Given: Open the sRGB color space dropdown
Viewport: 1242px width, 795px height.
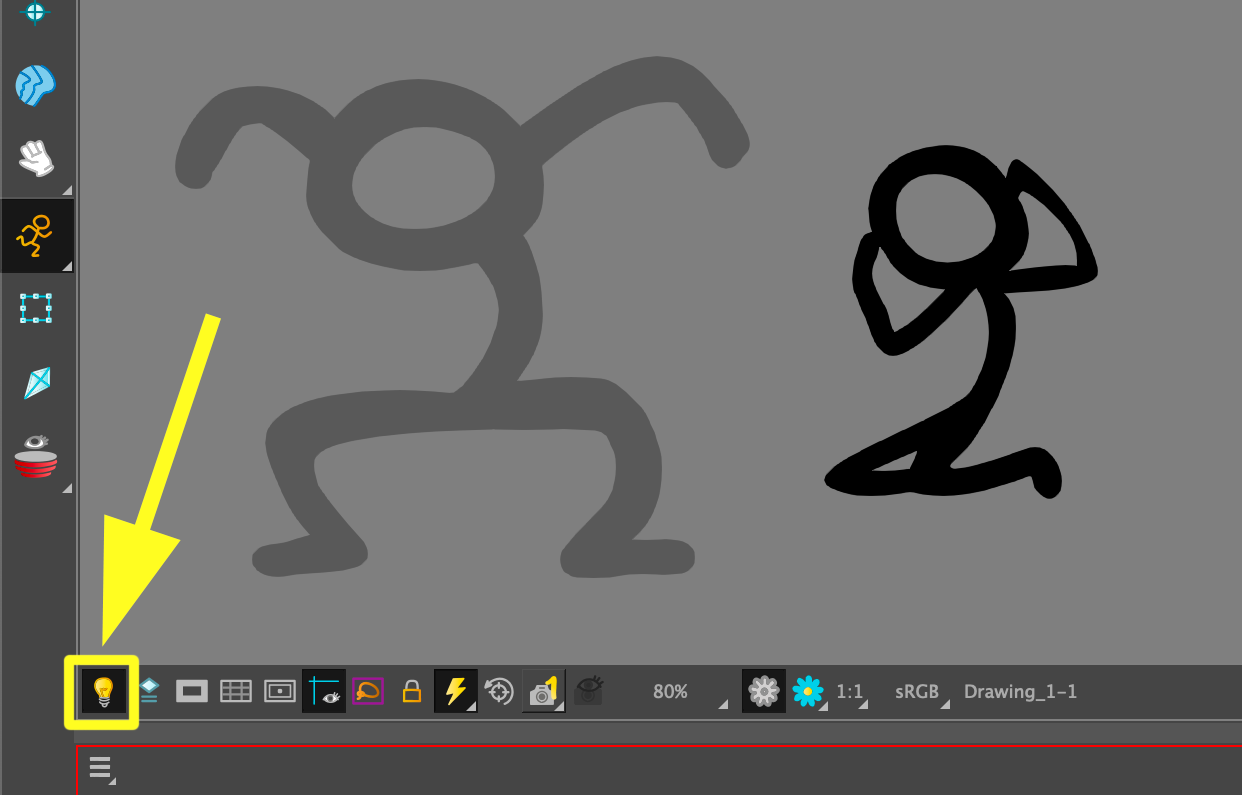Looking at the screenshot, I should pyautogui.click(x=922, y=692).
